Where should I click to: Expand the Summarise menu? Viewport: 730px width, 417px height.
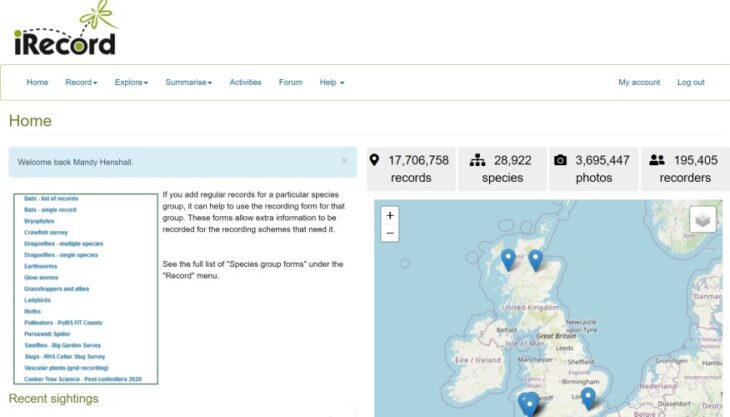(189, 82)
